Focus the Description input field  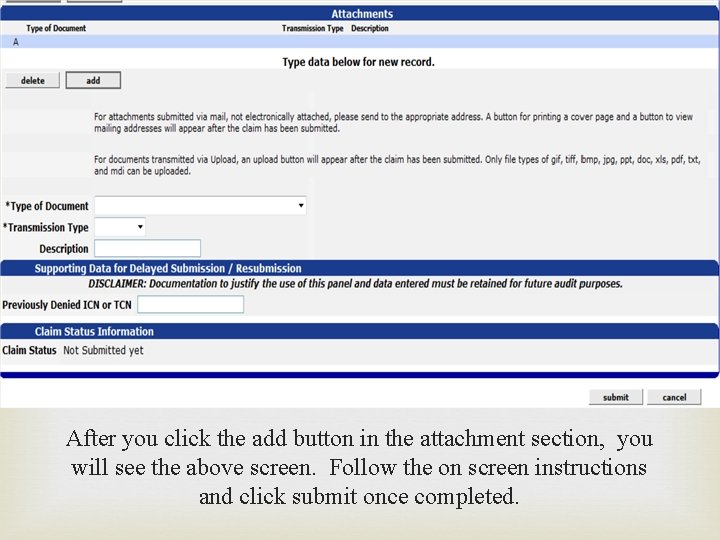pos(147,248)
